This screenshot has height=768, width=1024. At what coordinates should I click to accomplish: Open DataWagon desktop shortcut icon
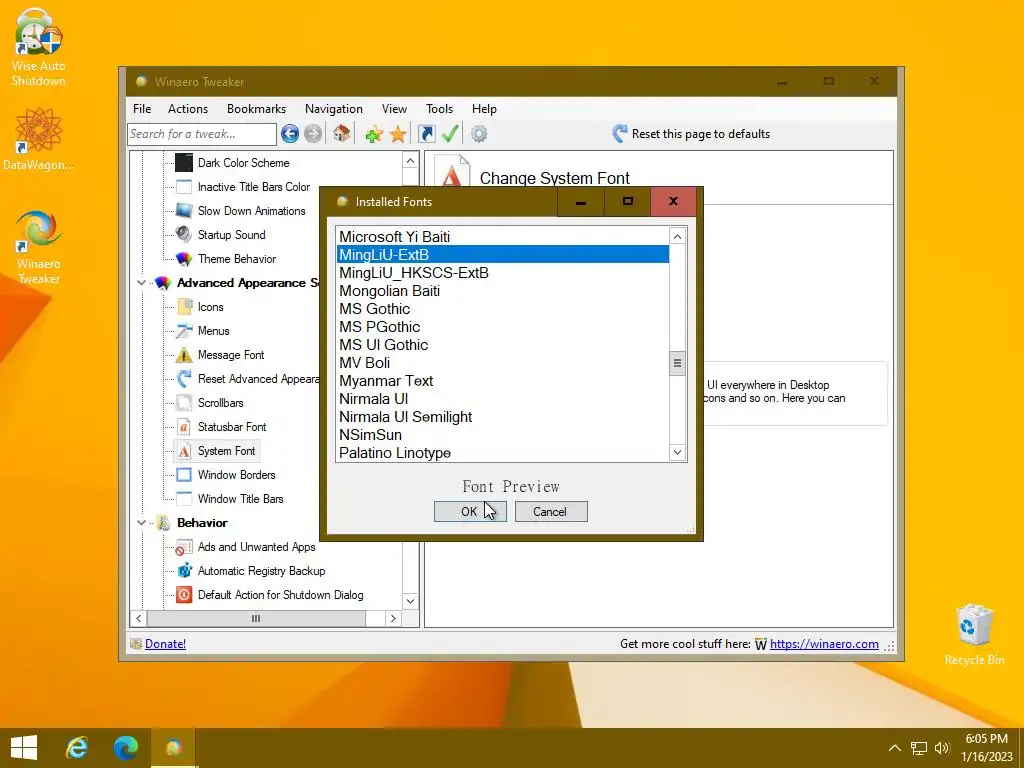coord(39,138)
